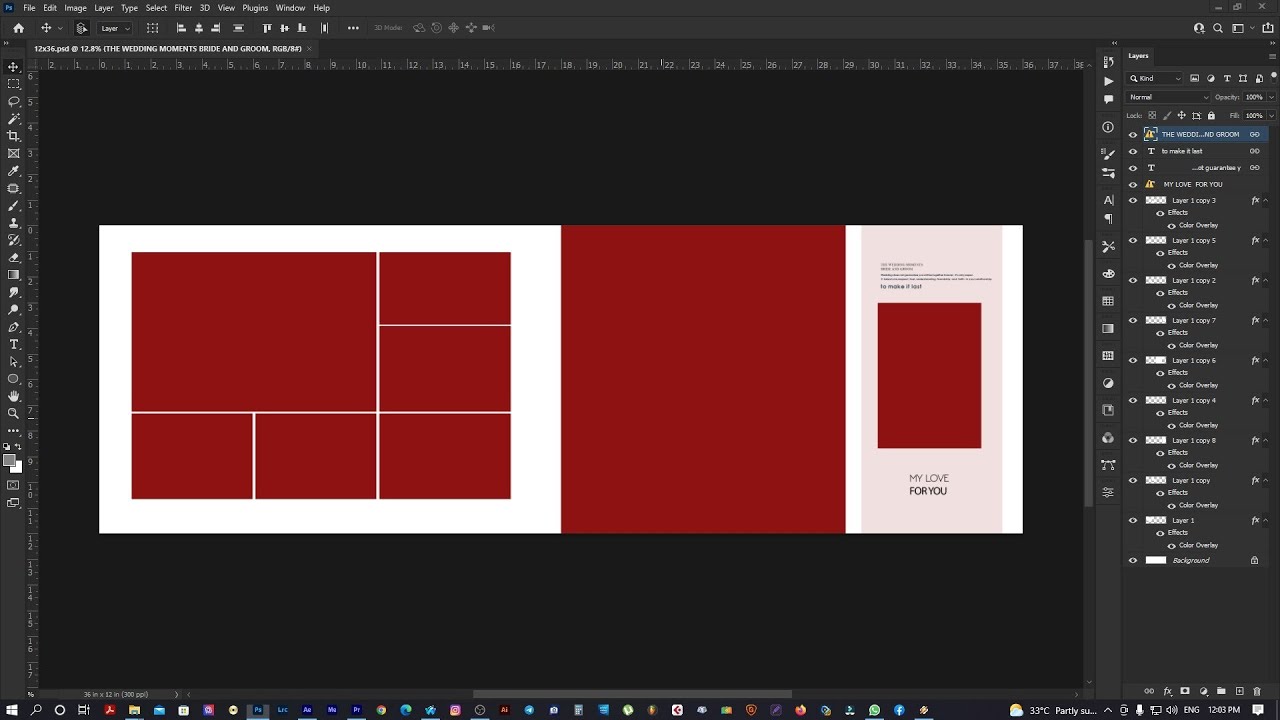1280x720 pixels.
Task: Open the File menu
Action: (29, 8)
